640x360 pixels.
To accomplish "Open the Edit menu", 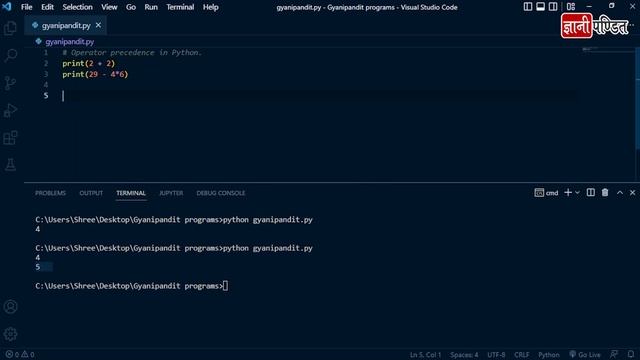I will [x=47, y=7].
